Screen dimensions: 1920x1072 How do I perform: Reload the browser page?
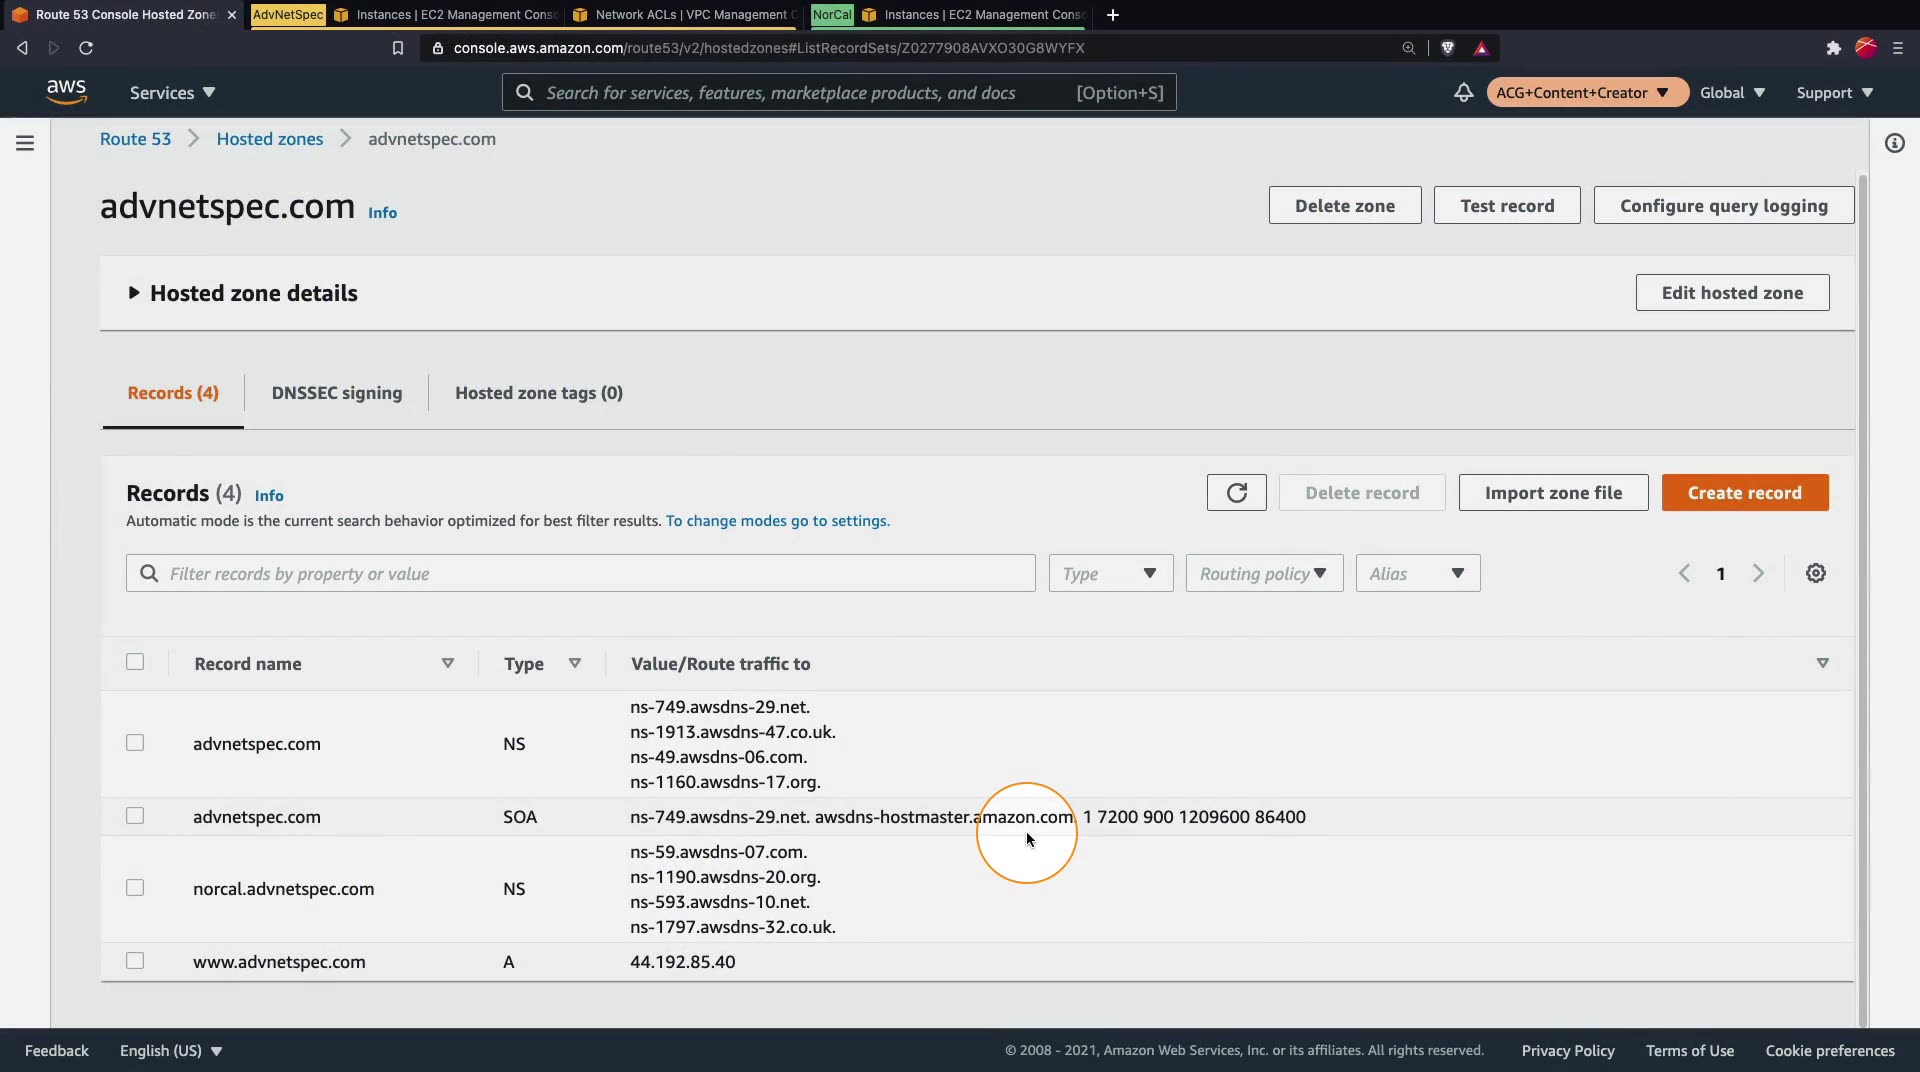pos(86,48)
